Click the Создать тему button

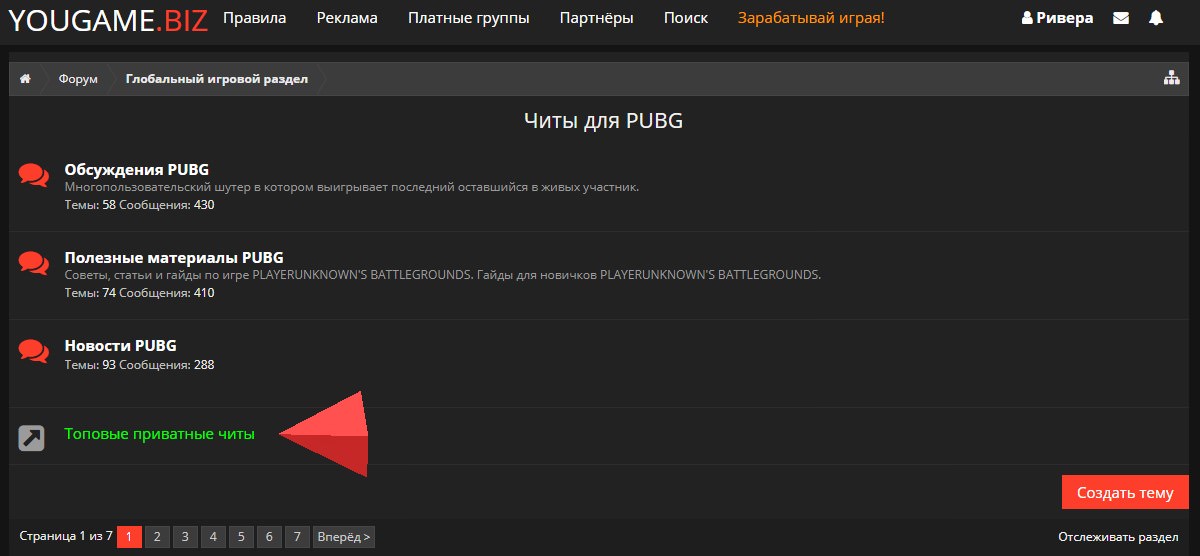(1125, 493)
